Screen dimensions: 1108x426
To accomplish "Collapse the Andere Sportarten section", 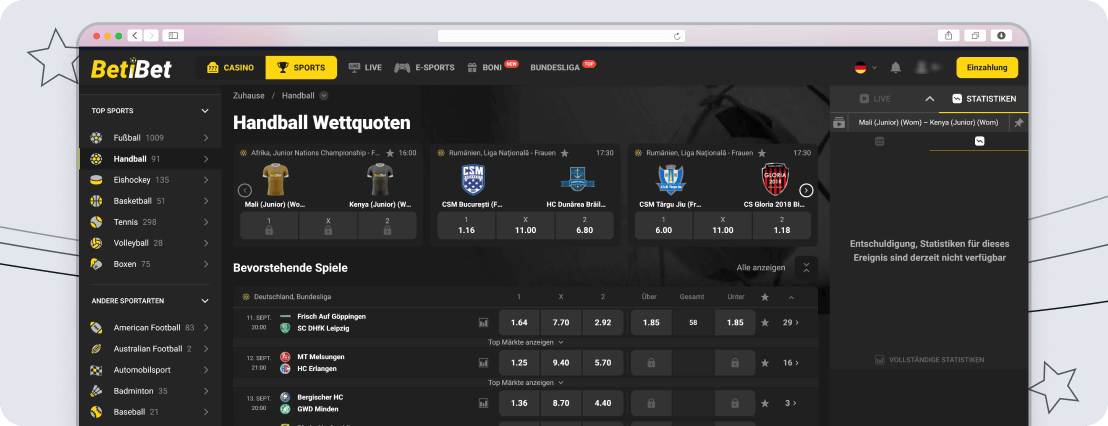I will coord(205,301).
